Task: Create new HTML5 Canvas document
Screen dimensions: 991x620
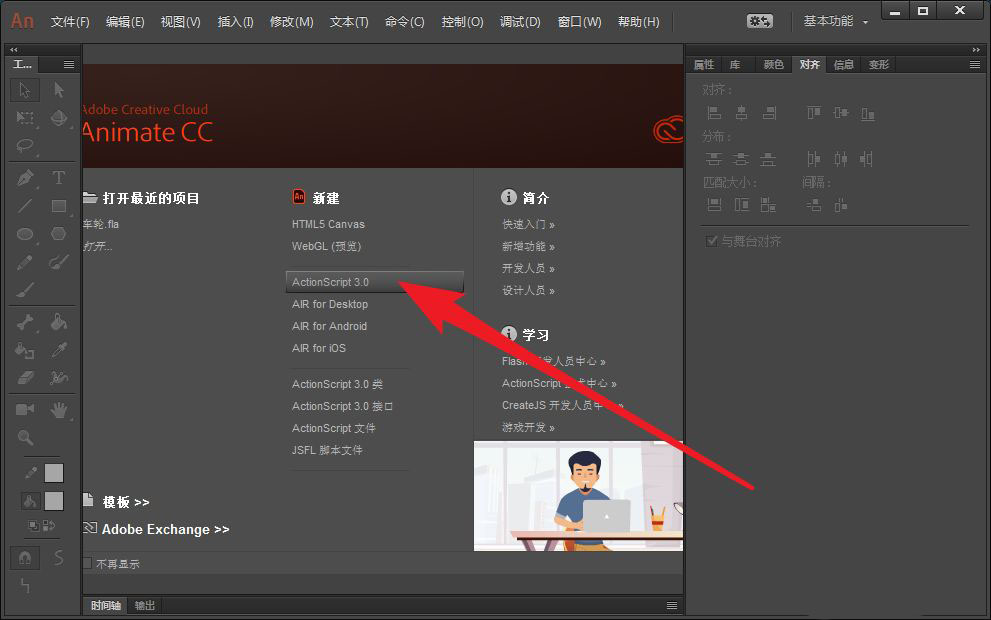Action: 328,224
